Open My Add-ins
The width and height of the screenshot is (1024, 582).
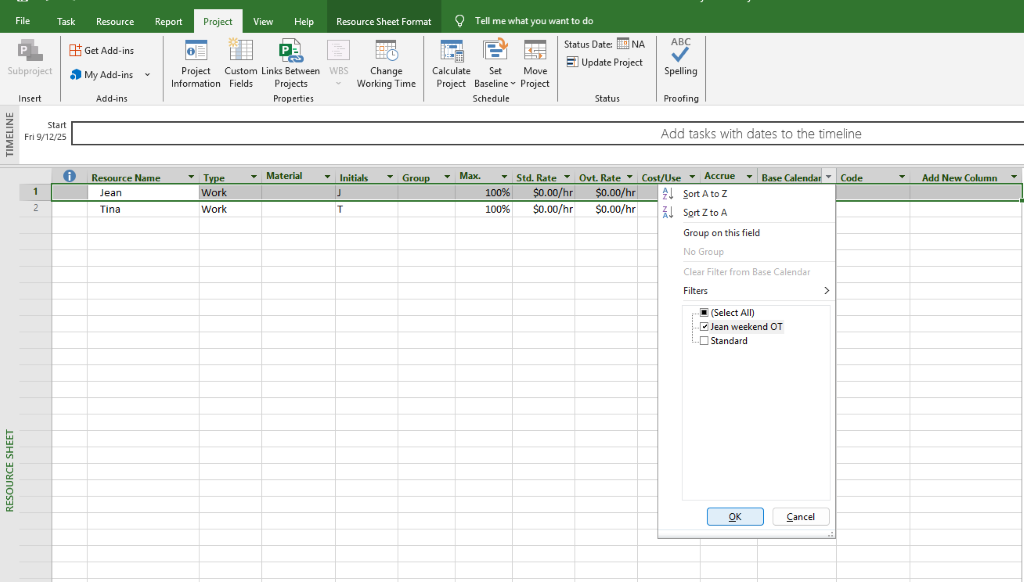102,74
